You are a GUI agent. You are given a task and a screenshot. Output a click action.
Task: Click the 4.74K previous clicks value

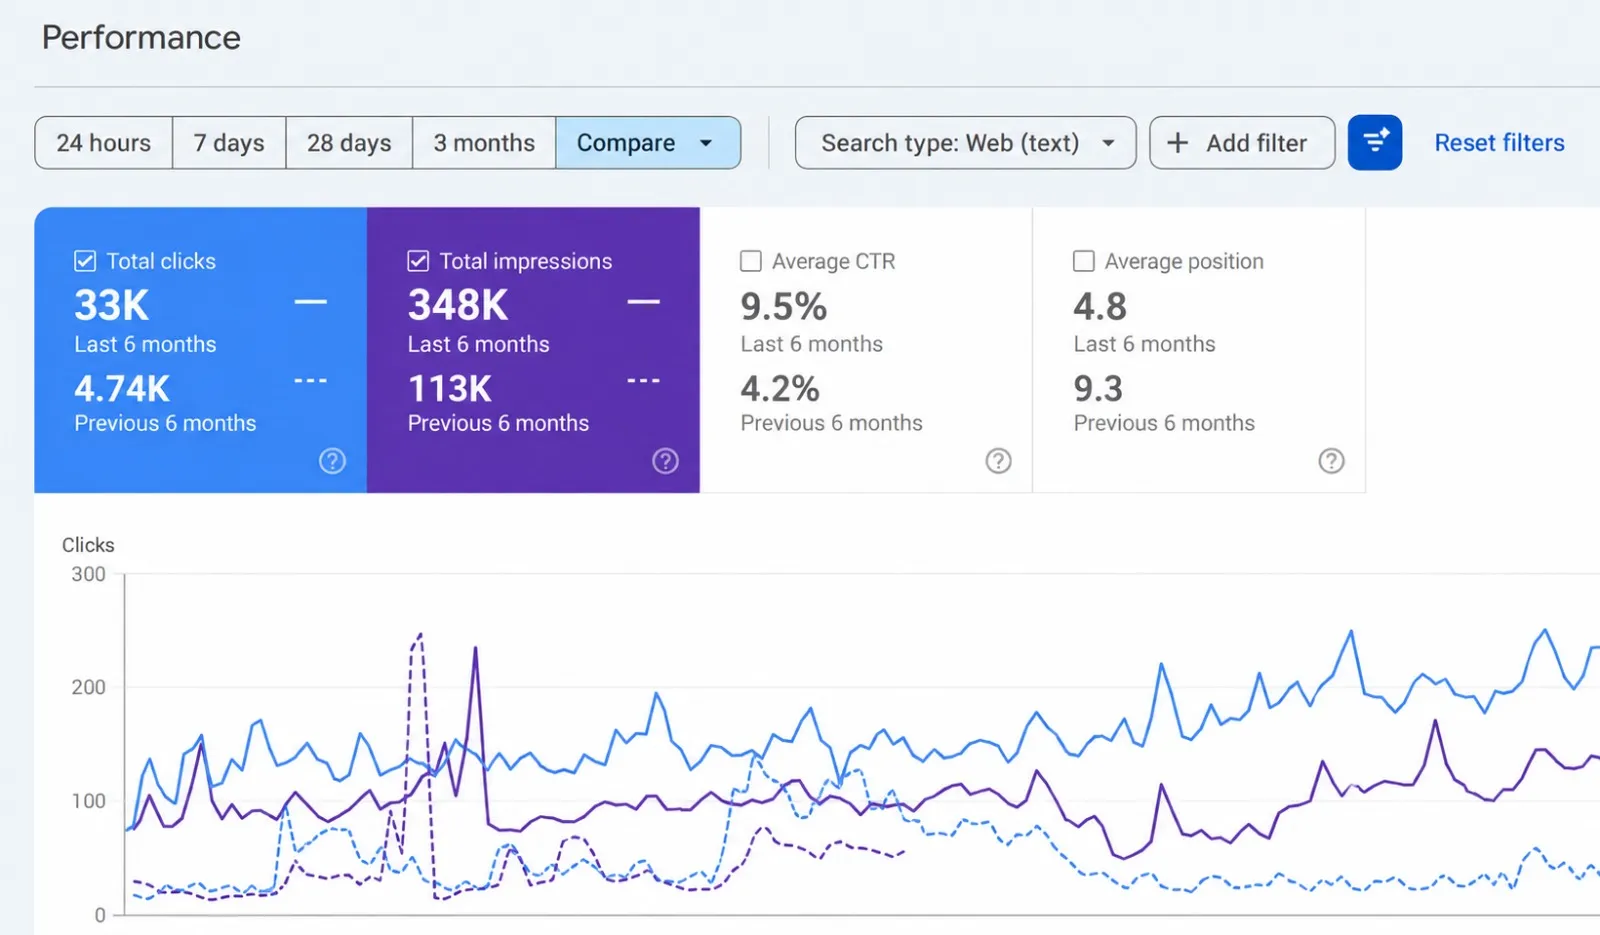pos(122,388)
